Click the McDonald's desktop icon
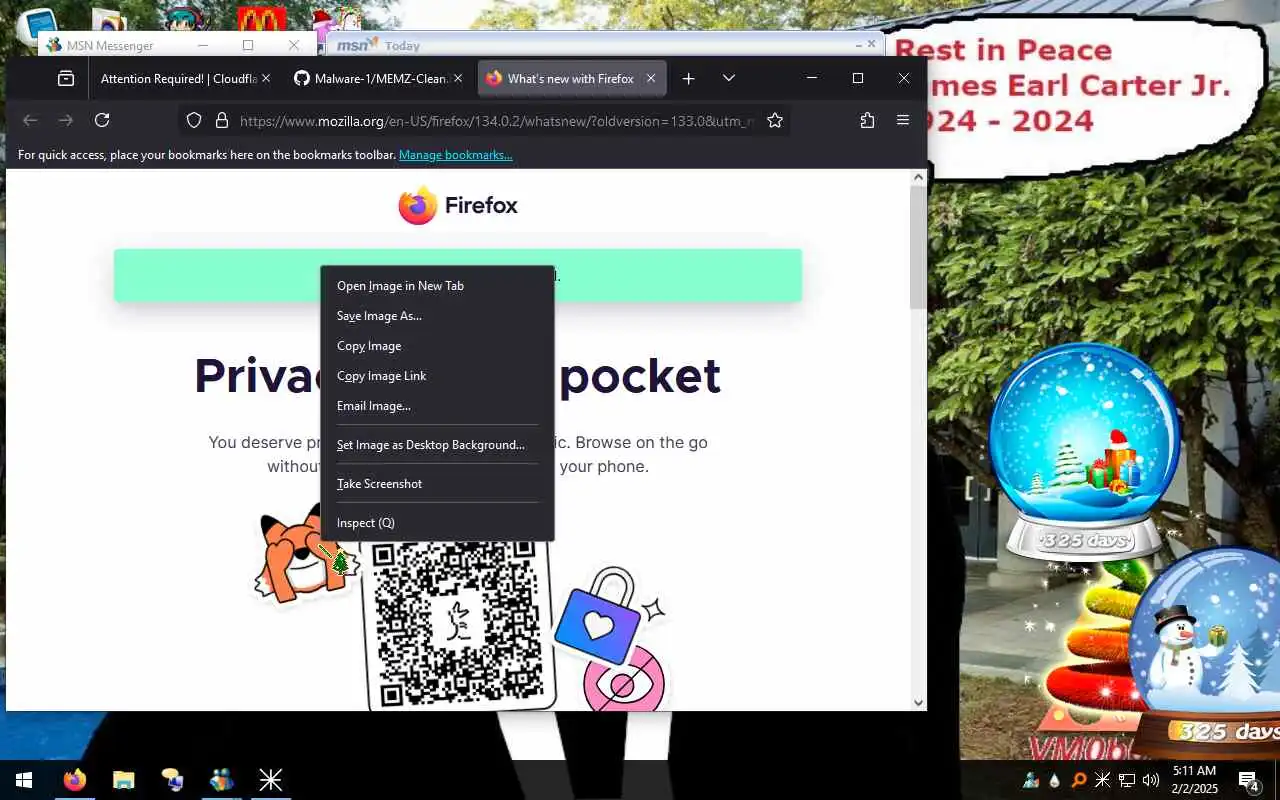 coord(261,20)
